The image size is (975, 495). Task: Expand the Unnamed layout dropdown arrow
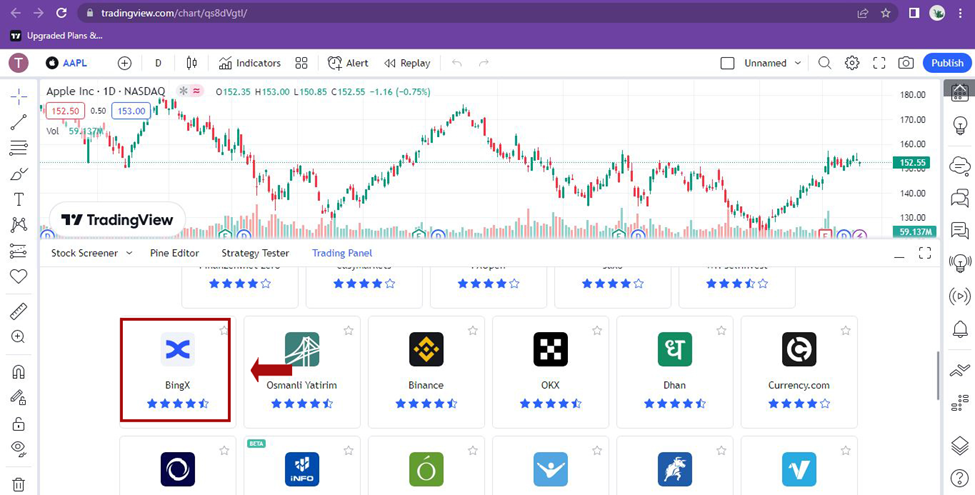pos(798,63)
